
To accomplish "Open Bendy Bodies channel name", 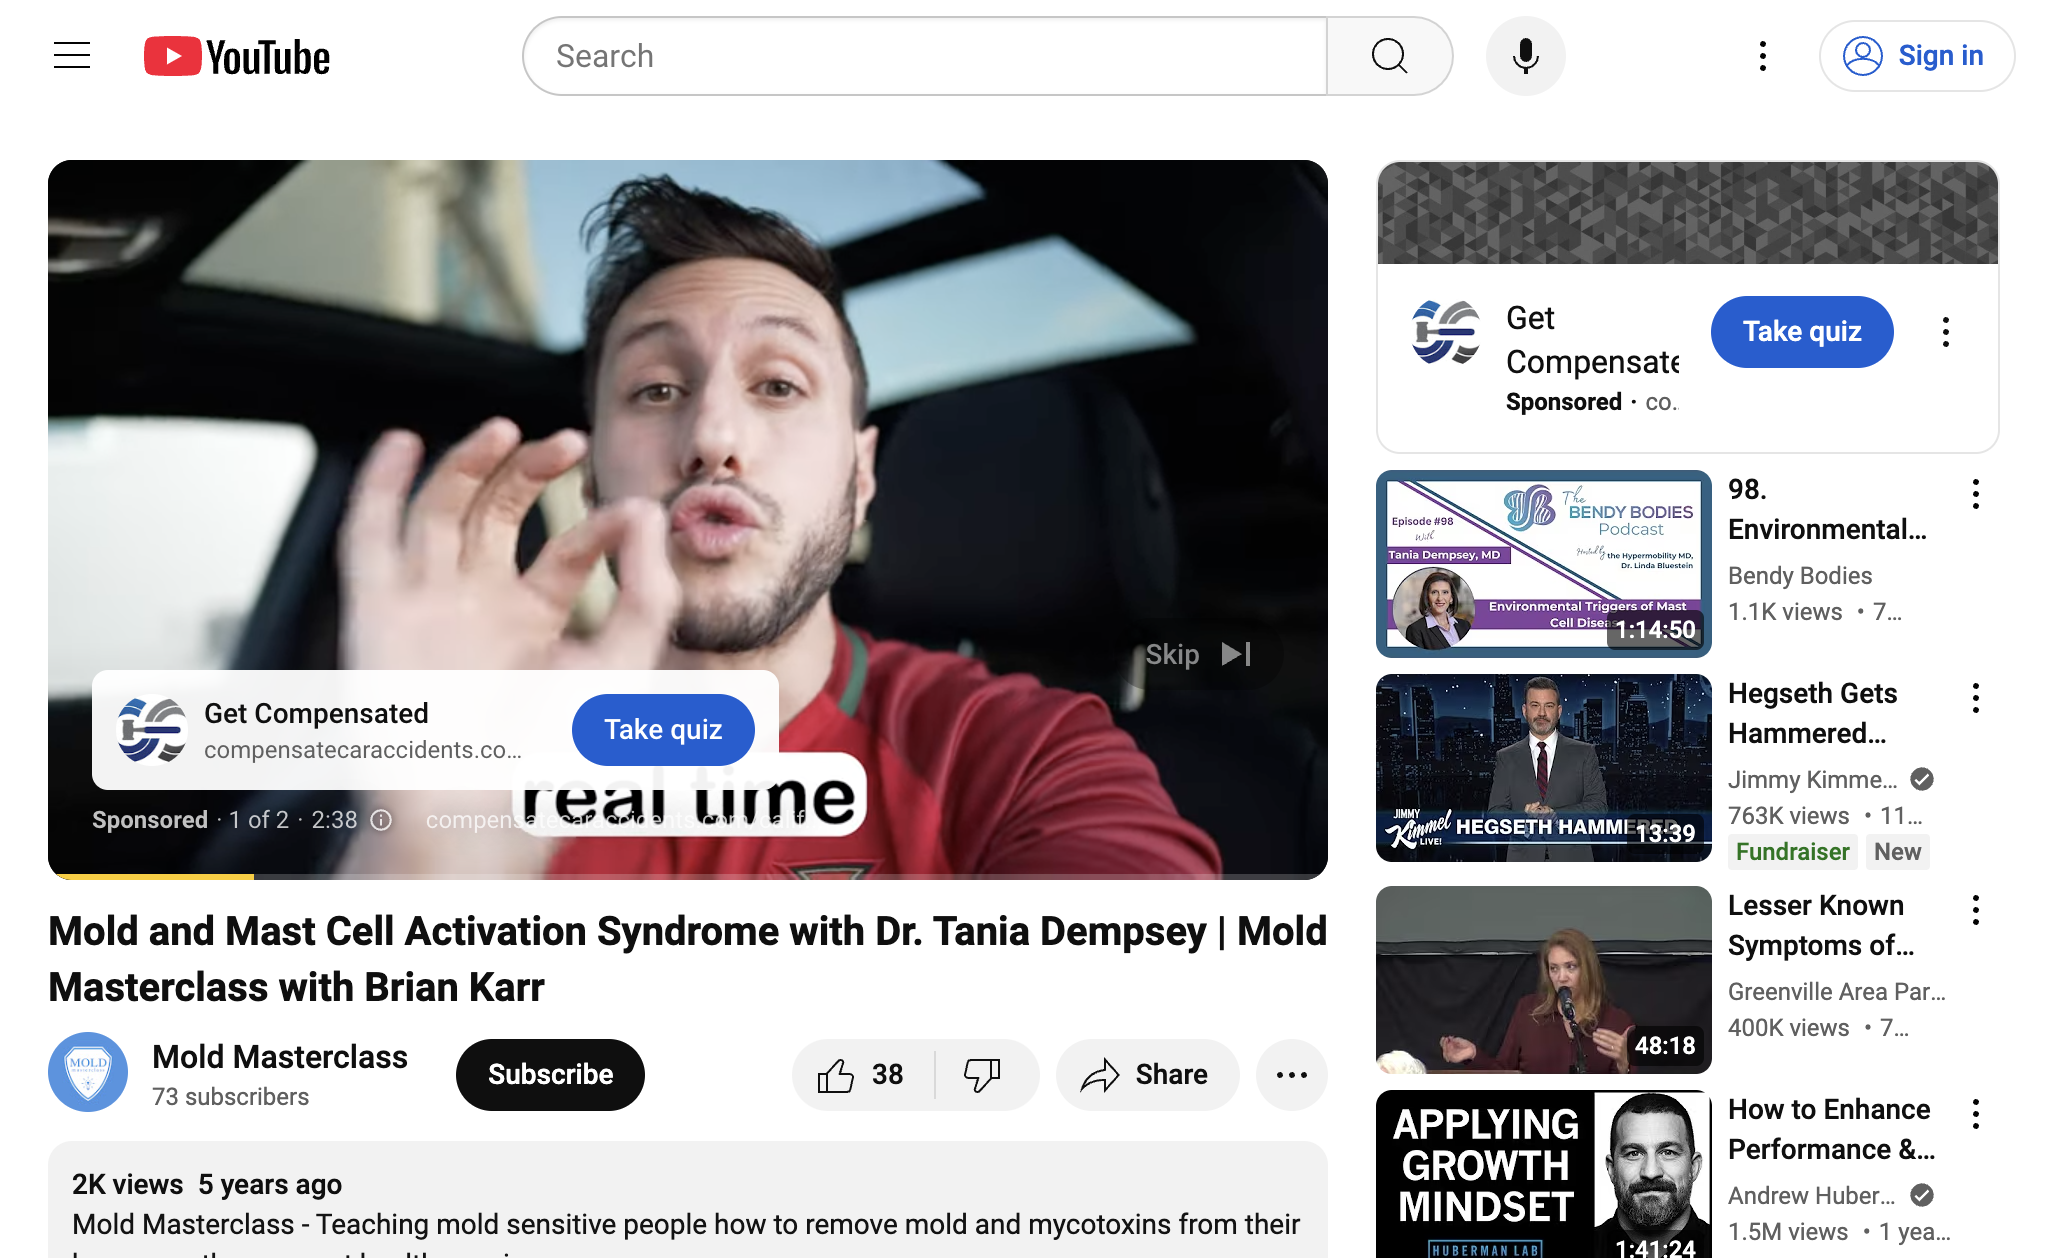I will pos(1800,576).
